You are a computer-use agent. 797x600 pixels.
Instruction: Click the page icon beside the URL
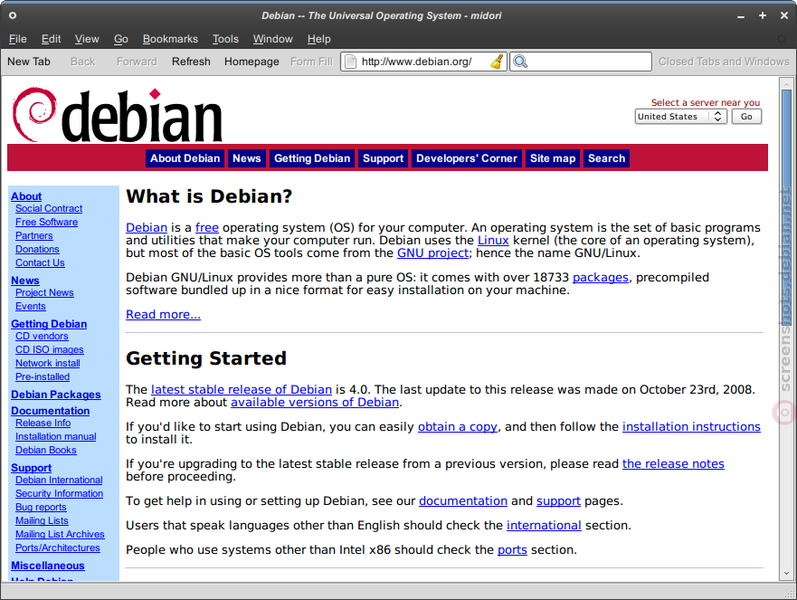tap(350, 62)
